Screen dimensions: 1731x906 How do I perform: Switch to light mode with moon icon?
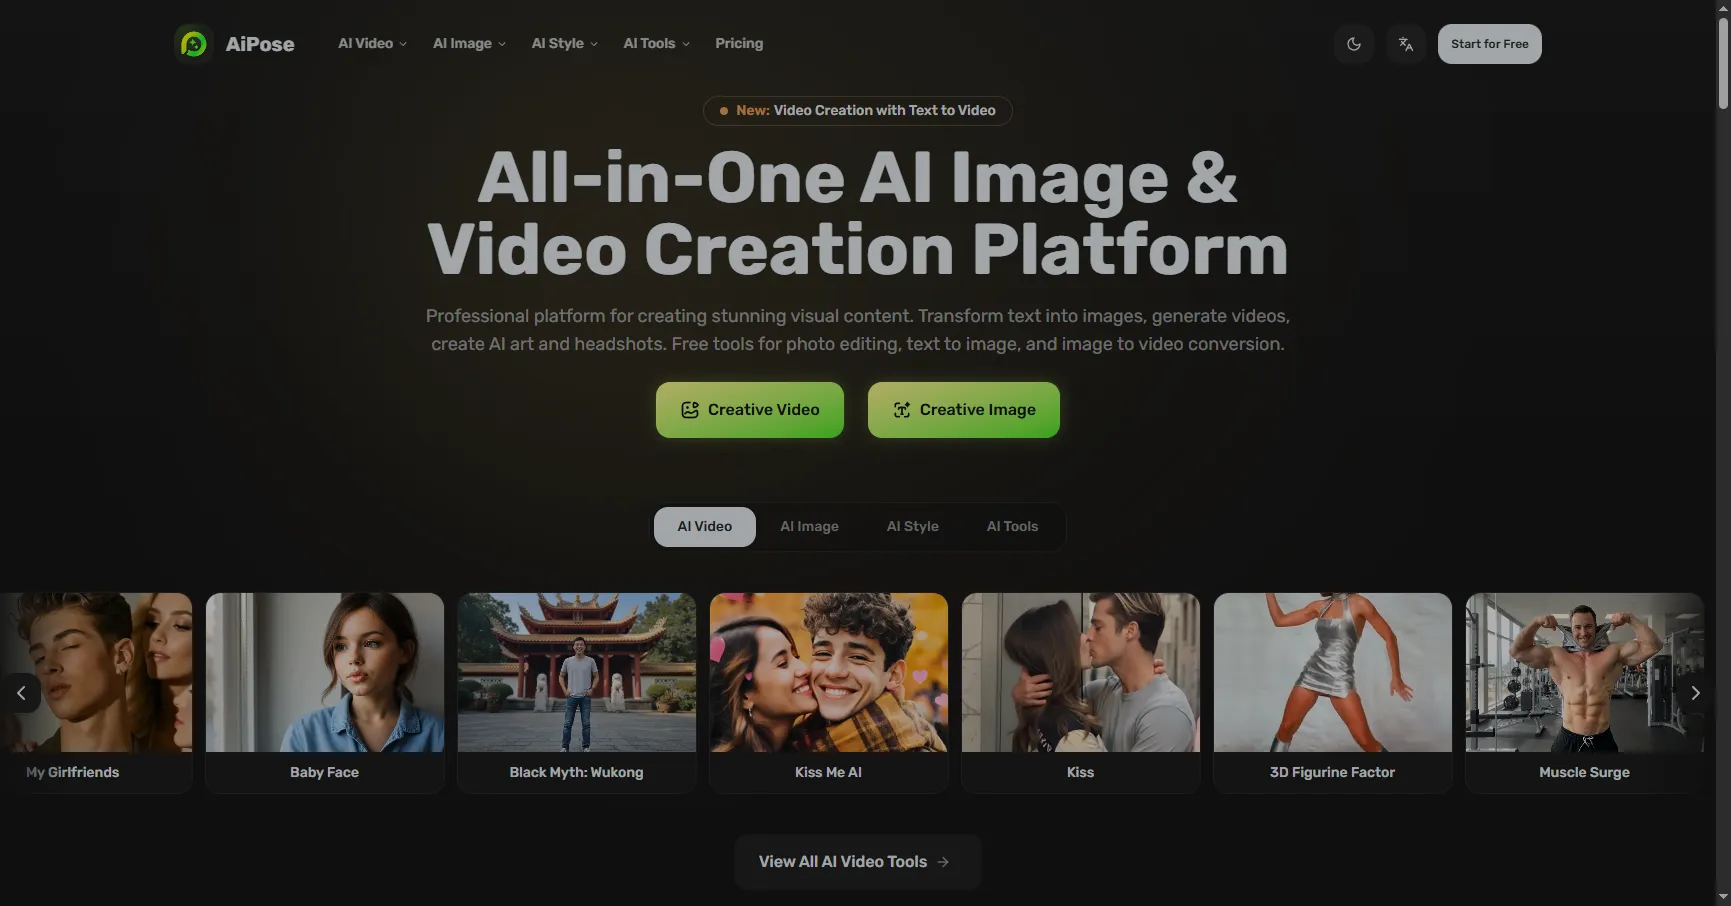(x=1353, y=43)
